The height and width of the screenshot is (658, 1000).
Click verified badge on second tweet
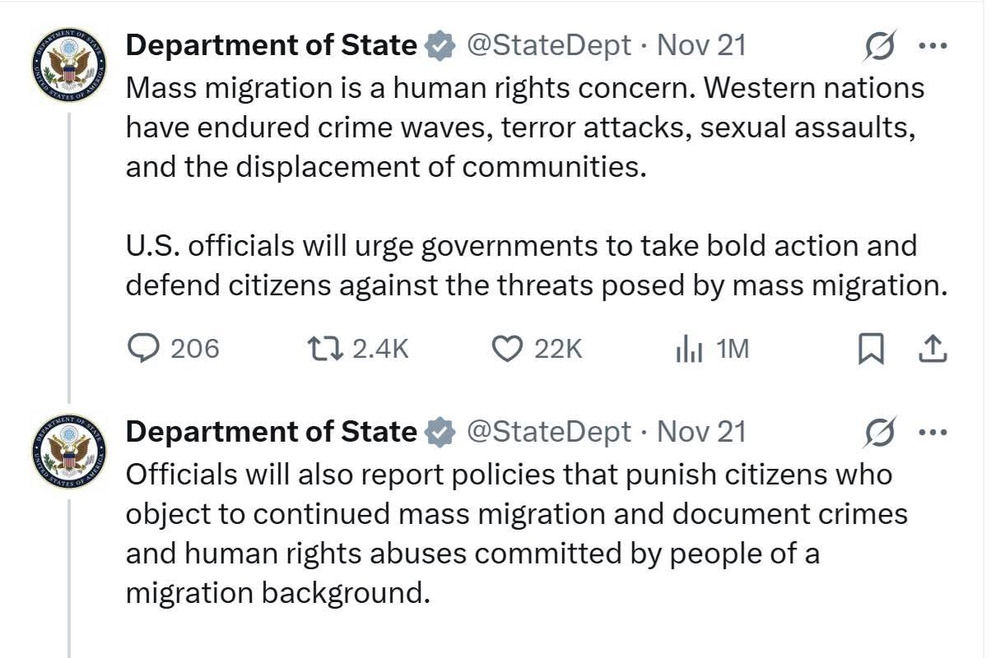(x=438, y=432)
